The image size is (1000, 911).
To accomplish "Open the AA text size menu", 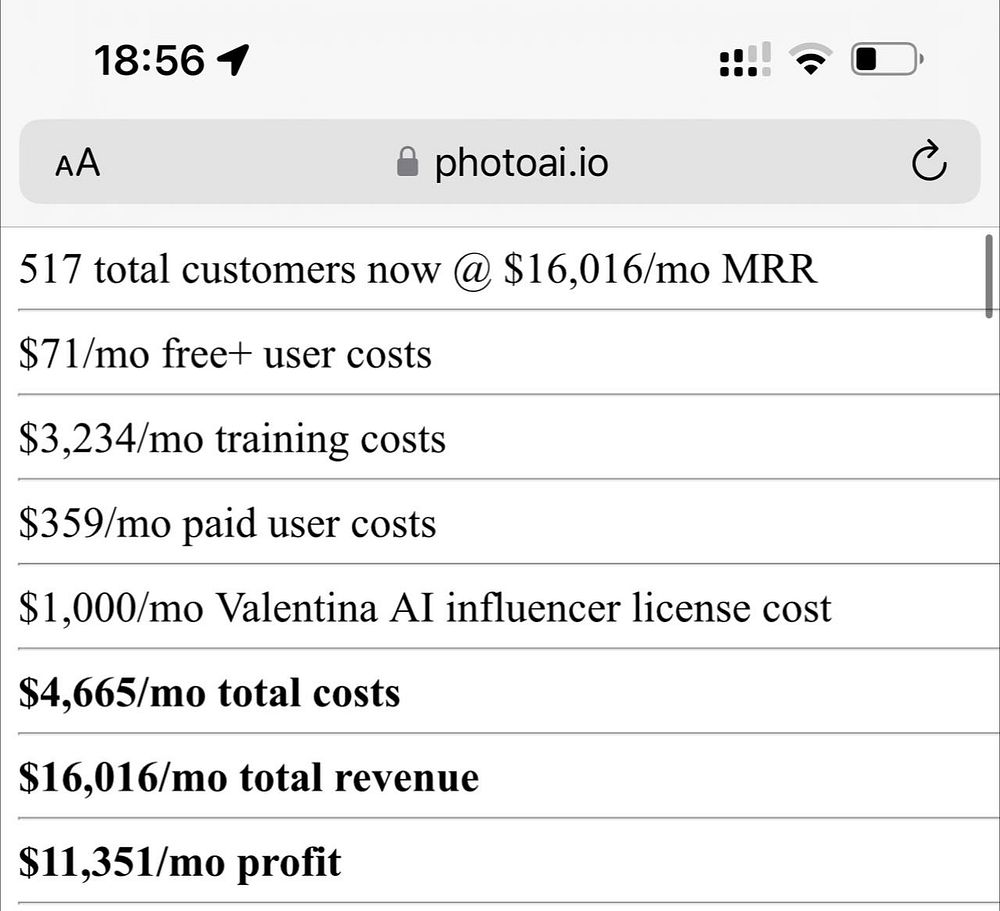I will [78, 163].
